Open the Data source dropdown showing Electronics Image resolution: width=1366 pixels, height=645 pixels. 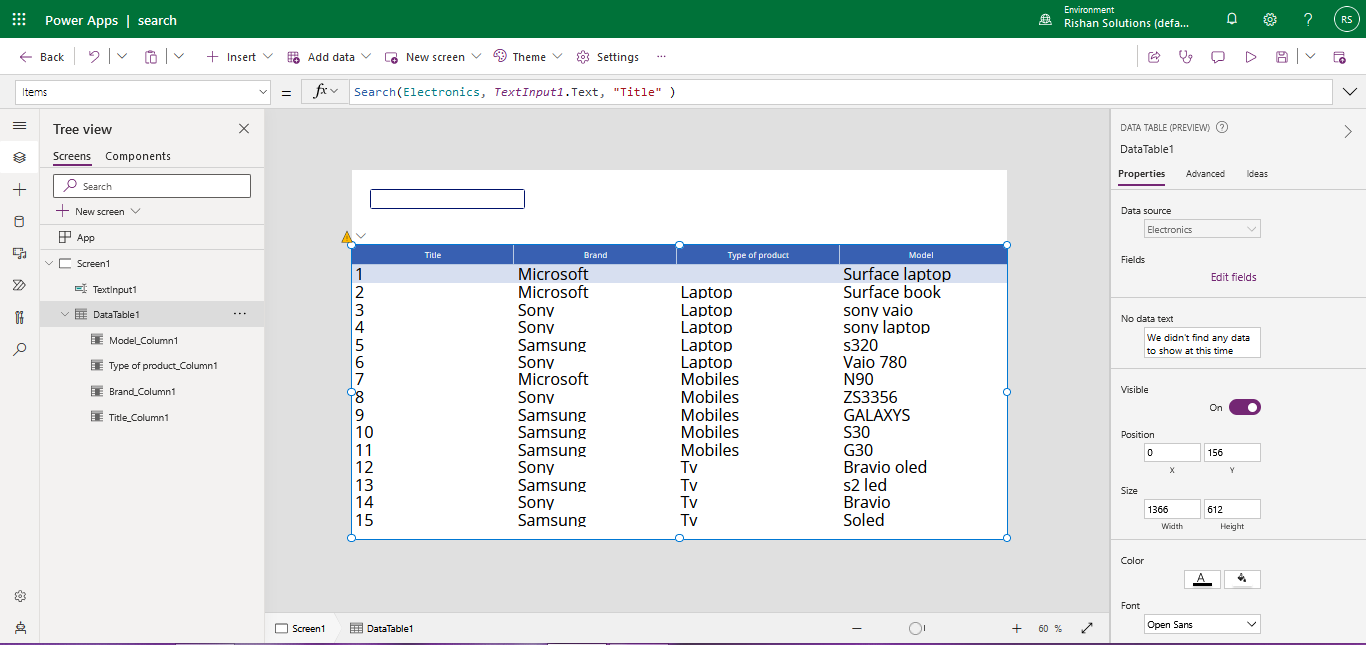[x=1201, y=228]
